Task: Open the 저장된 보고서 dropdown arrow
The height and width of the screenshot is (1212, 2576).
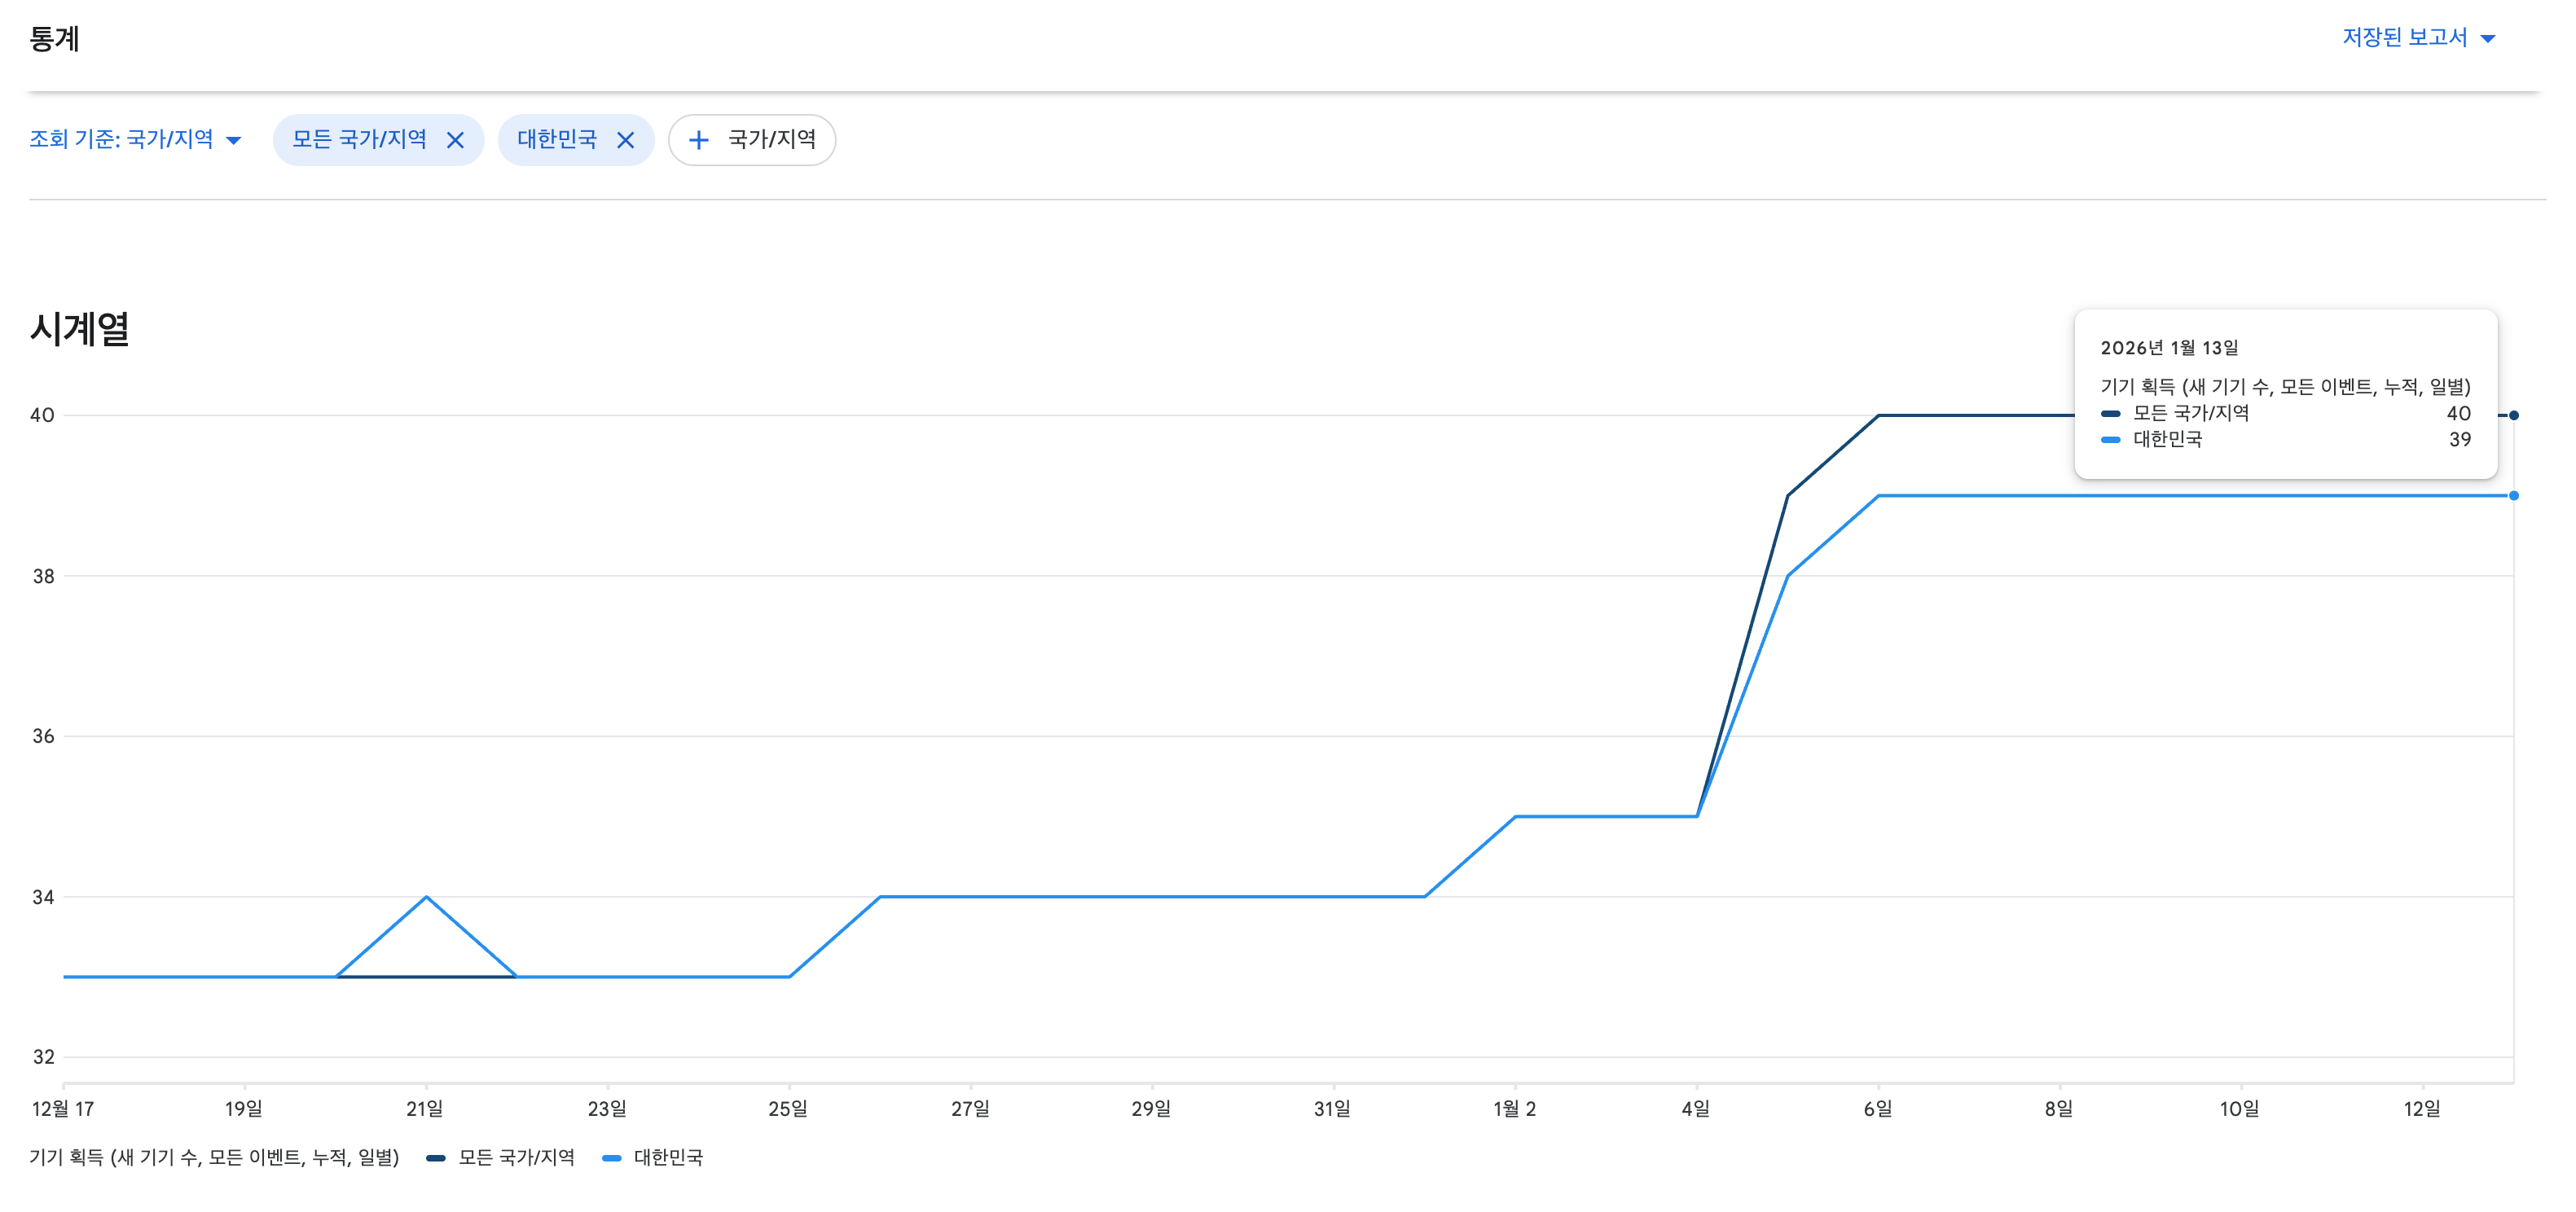Action: [2488, 39]
